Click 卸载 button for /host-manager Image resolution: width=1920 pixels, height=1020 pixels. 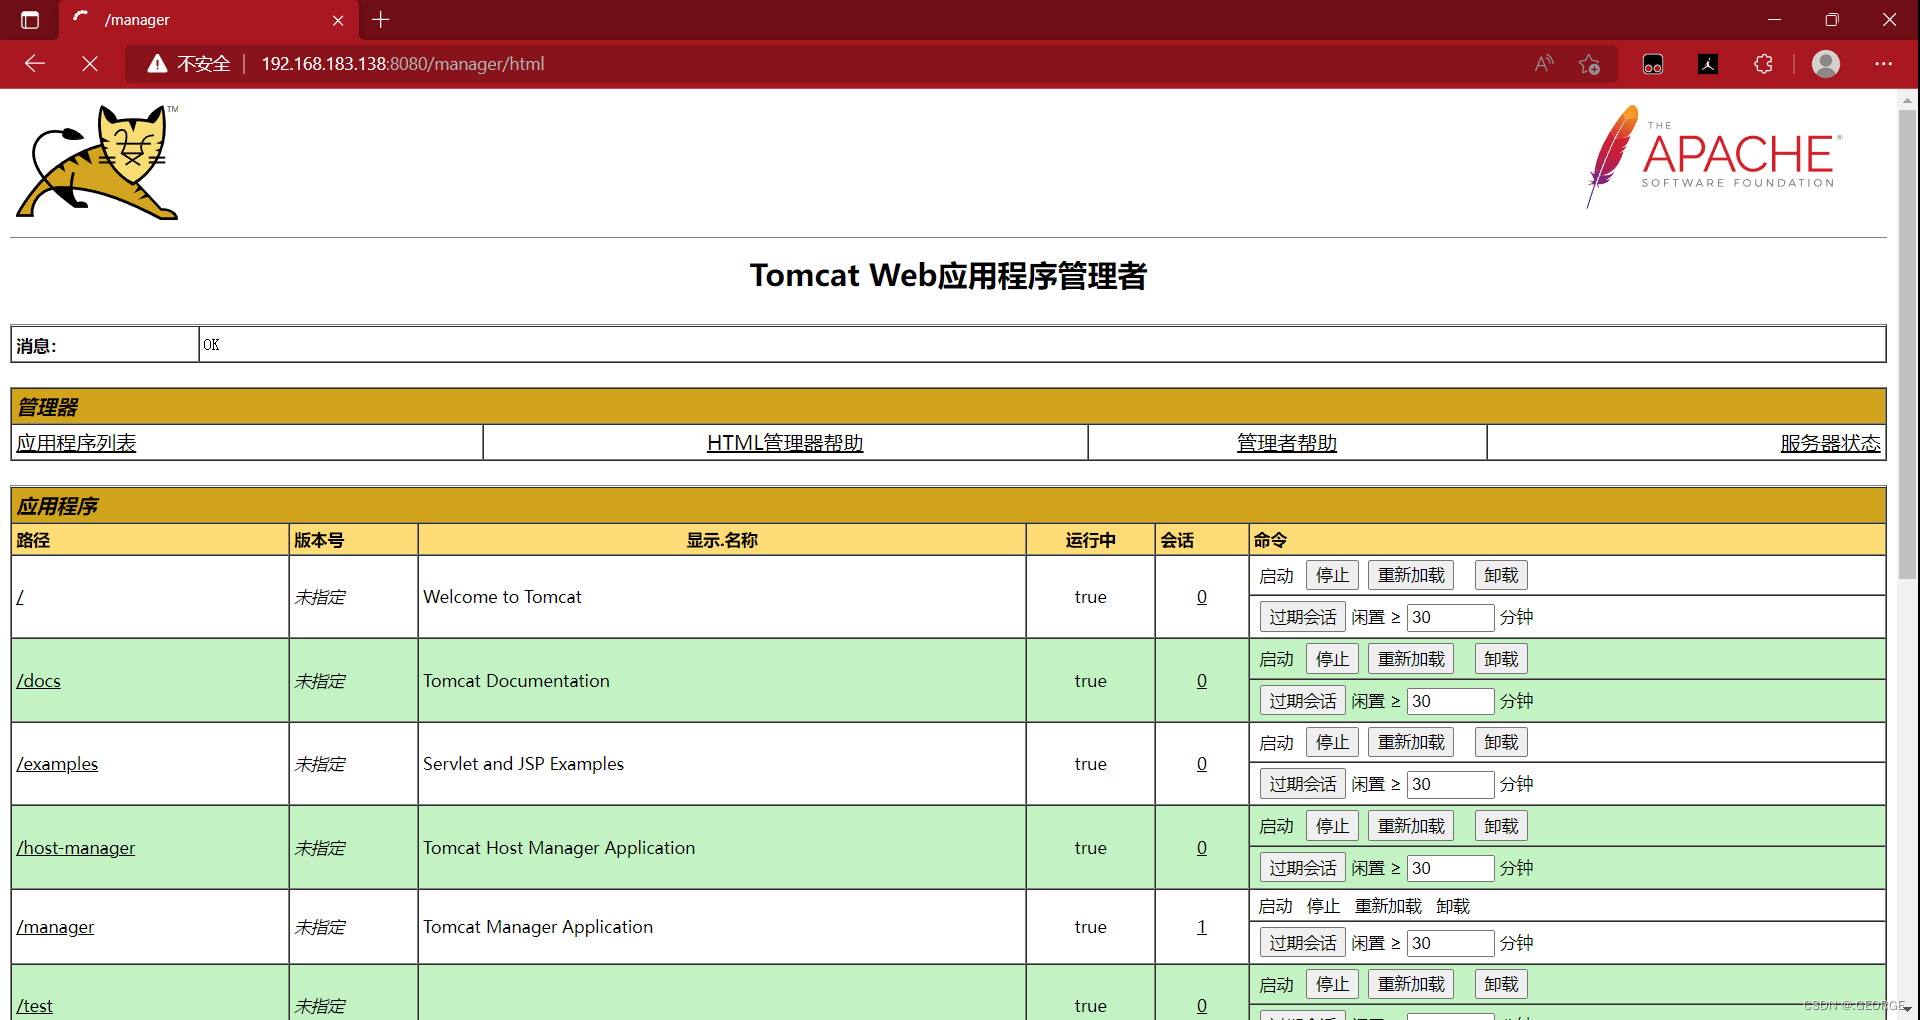coord(1501,826)
